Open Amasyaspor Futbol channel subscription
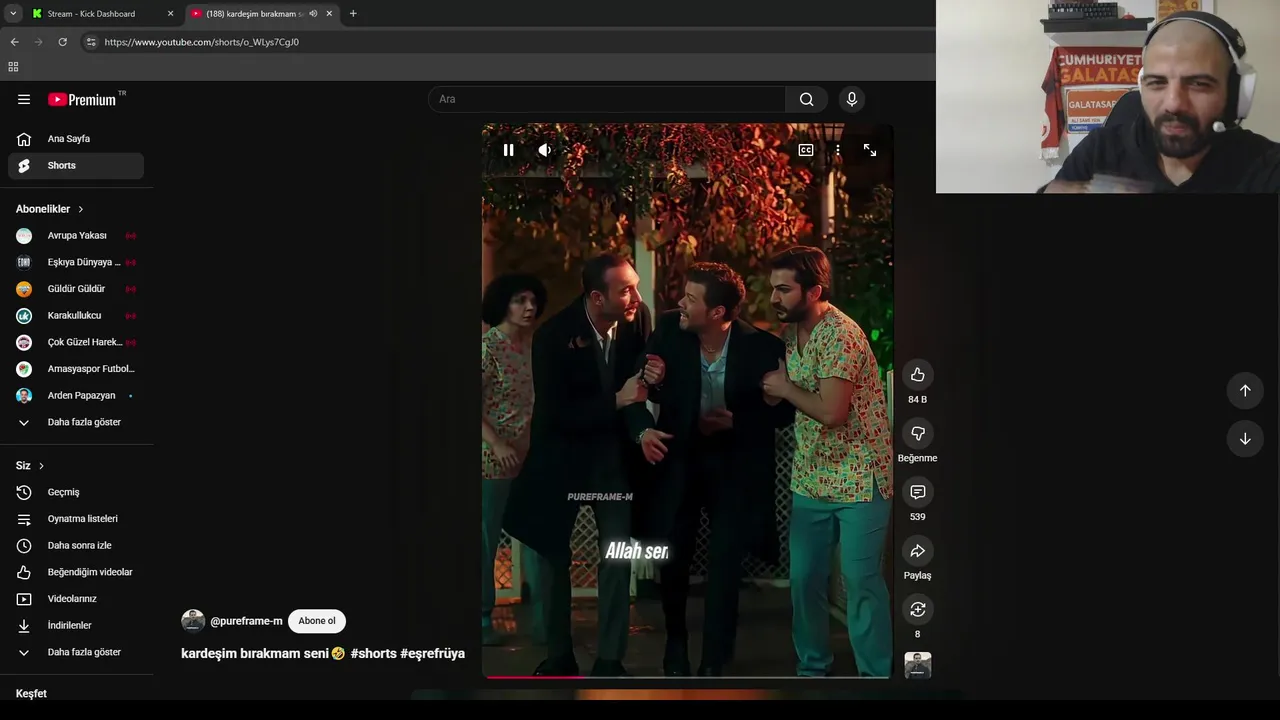 click(76, 369)
